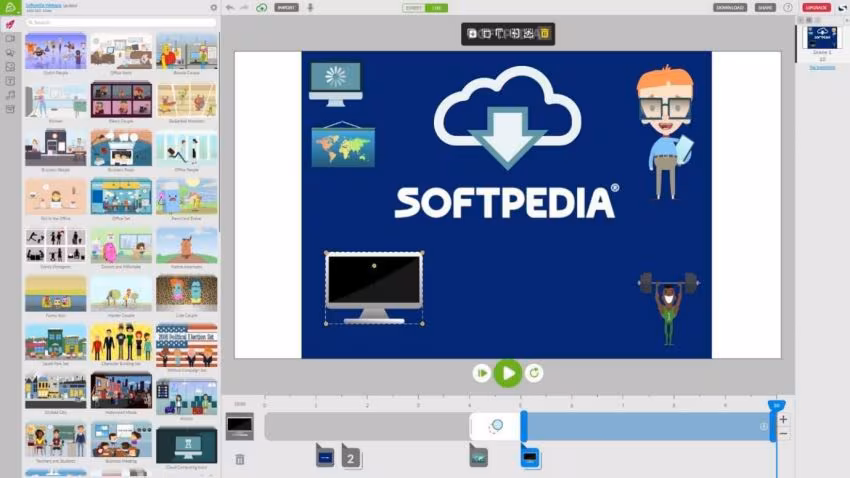Select the weightlifter character on canvas
Image resolution: width=850 pixels, height=478 pixels.
point(668,308)
